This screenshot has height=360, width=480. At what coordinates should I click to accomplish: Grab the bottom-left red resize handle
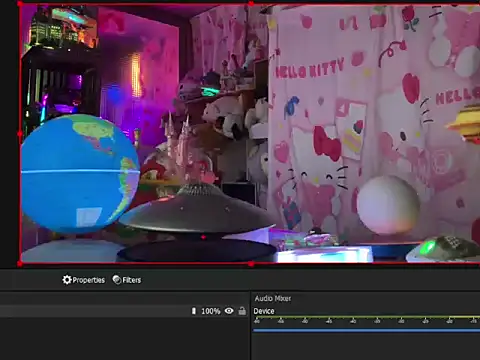[20, 264]
